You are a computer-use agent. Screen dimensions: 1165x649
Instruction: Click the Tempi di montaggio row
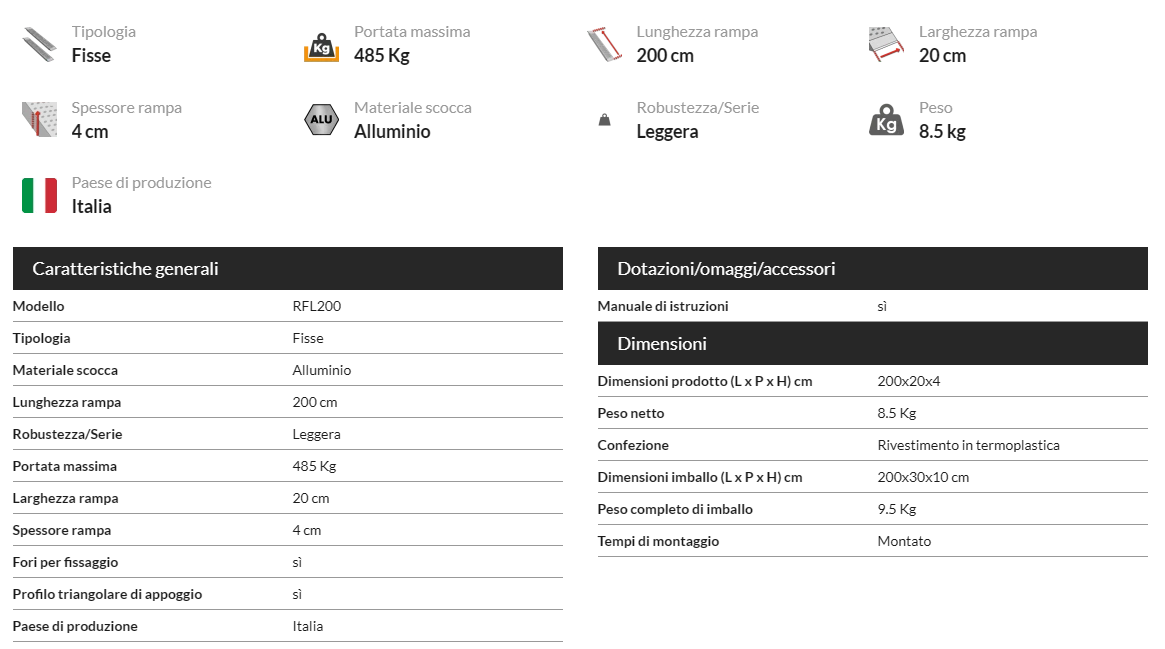point(872,541)
